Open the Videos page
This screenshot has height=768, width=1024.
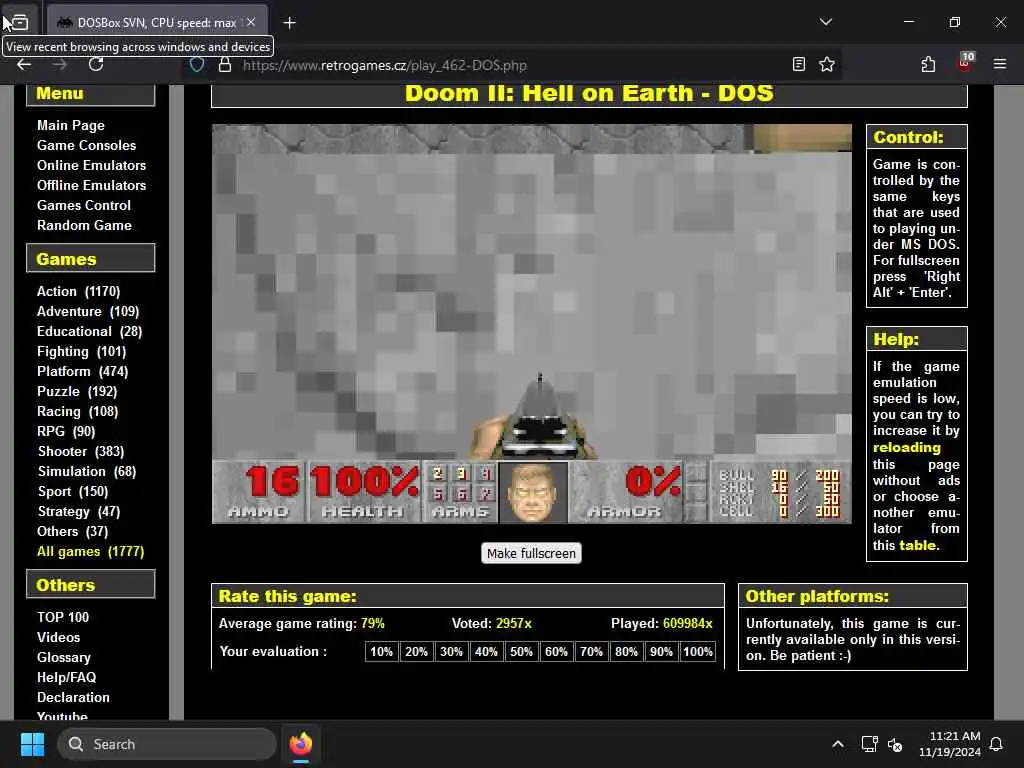pyautogui.click(x=58, y=637)
